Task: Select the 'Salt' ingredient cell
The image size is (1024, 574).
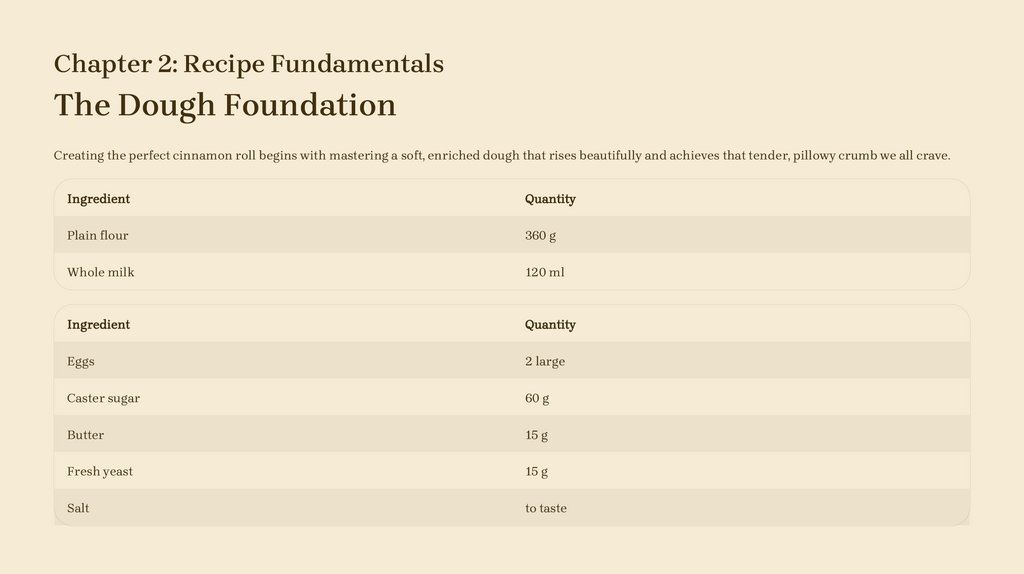Action: click(x=78, y=508)
